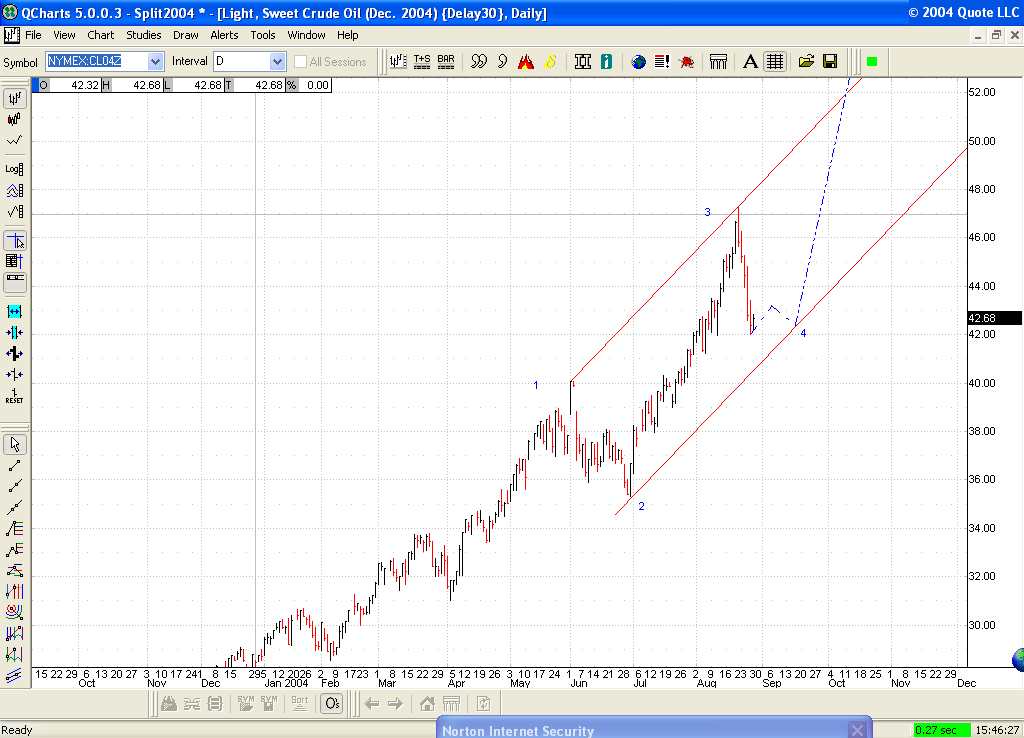Select the Fibonacci retracement lines tool
This screenshot has height=738, width=1024.
tap(14, 528)
